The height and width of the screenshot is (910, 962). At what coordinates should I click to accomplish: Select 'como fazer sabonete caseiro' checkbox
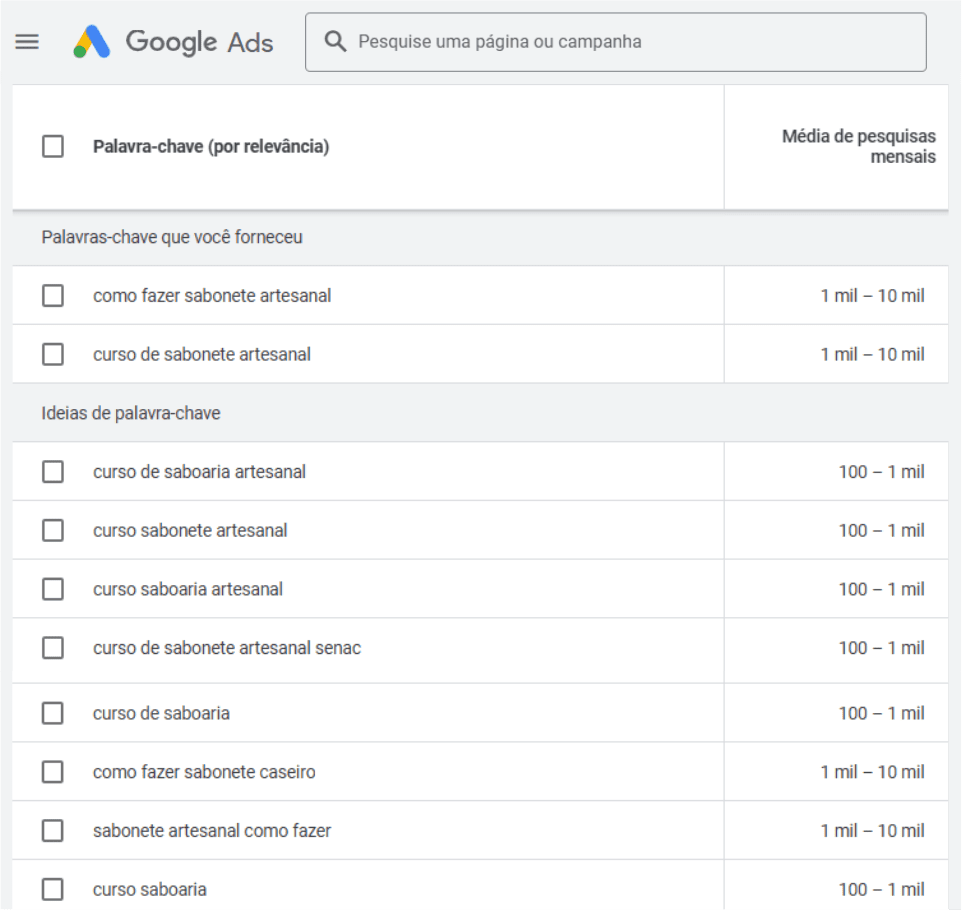coord(53,772)
